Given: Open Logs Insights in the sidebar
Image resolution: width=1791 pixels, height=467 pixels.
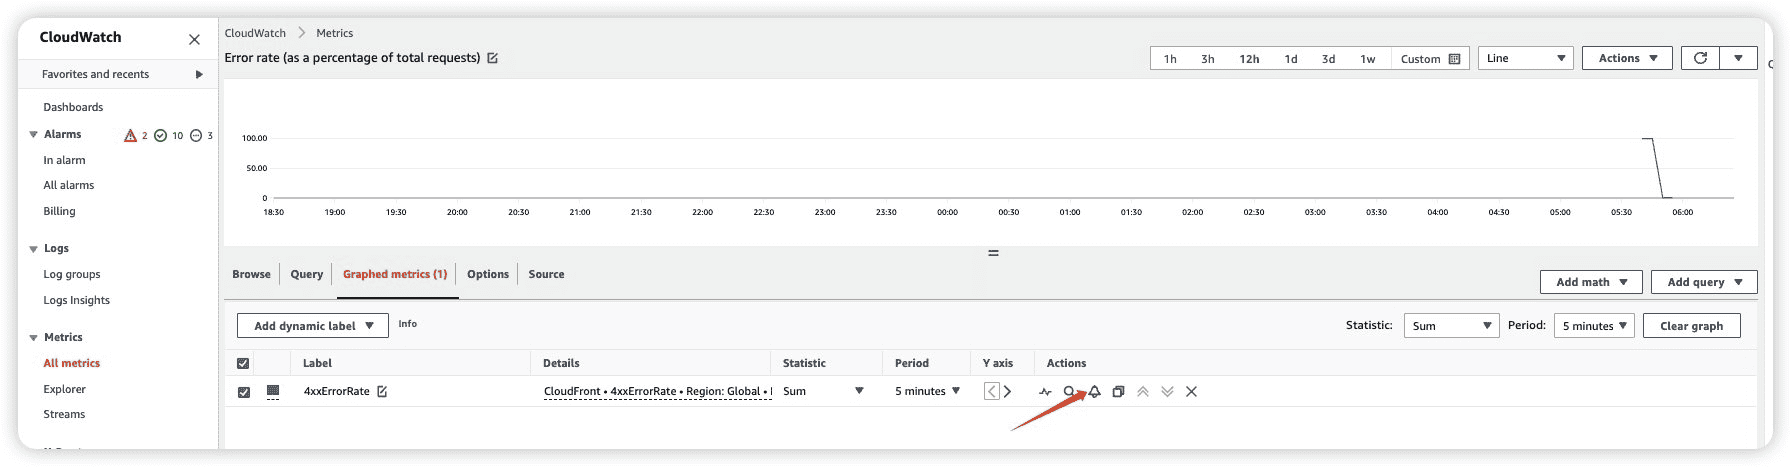Looking at the screenshot, I should click(x=76, y=300).
